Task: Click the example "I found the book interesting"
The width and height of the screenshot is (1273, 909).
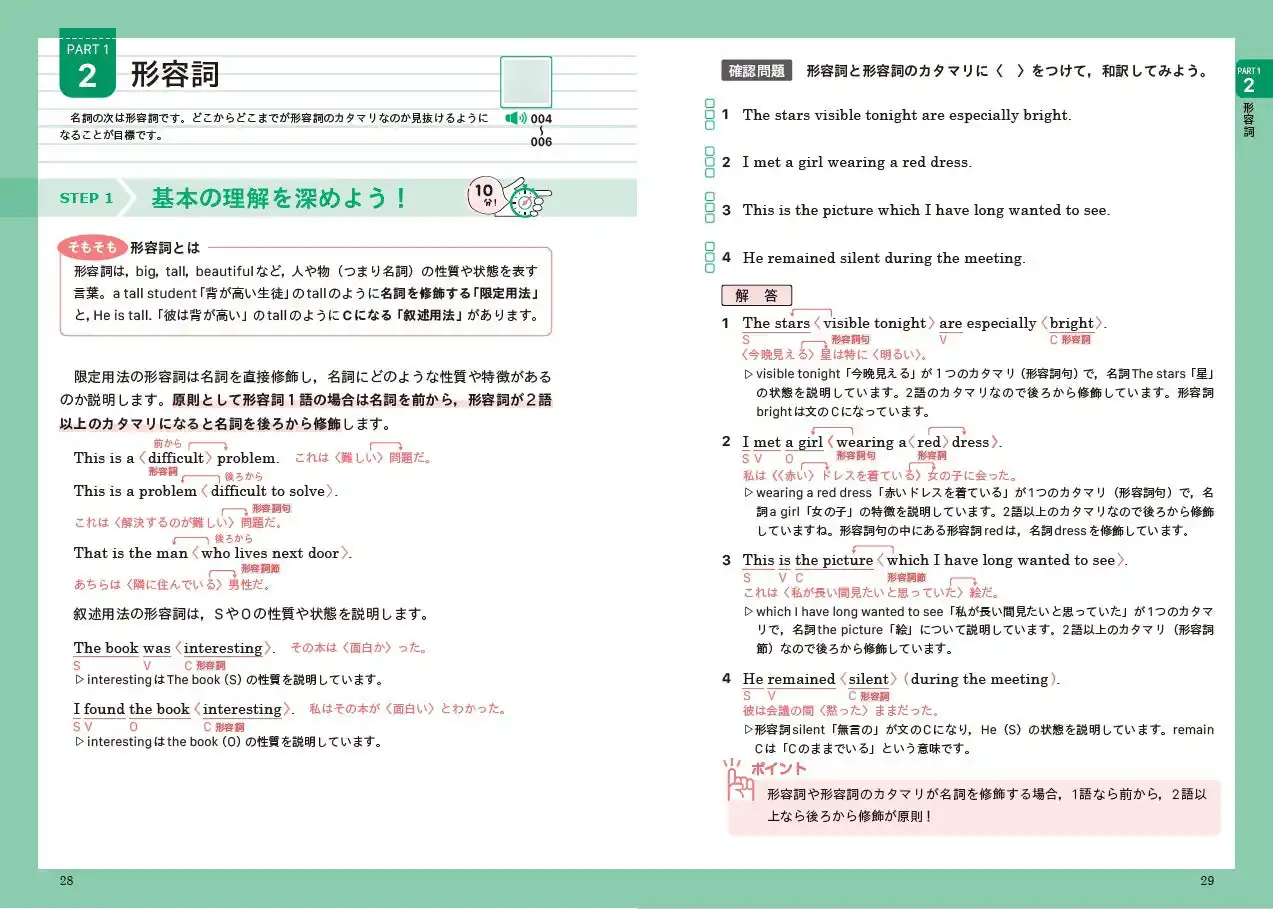Action: click(x=184, y=709)
